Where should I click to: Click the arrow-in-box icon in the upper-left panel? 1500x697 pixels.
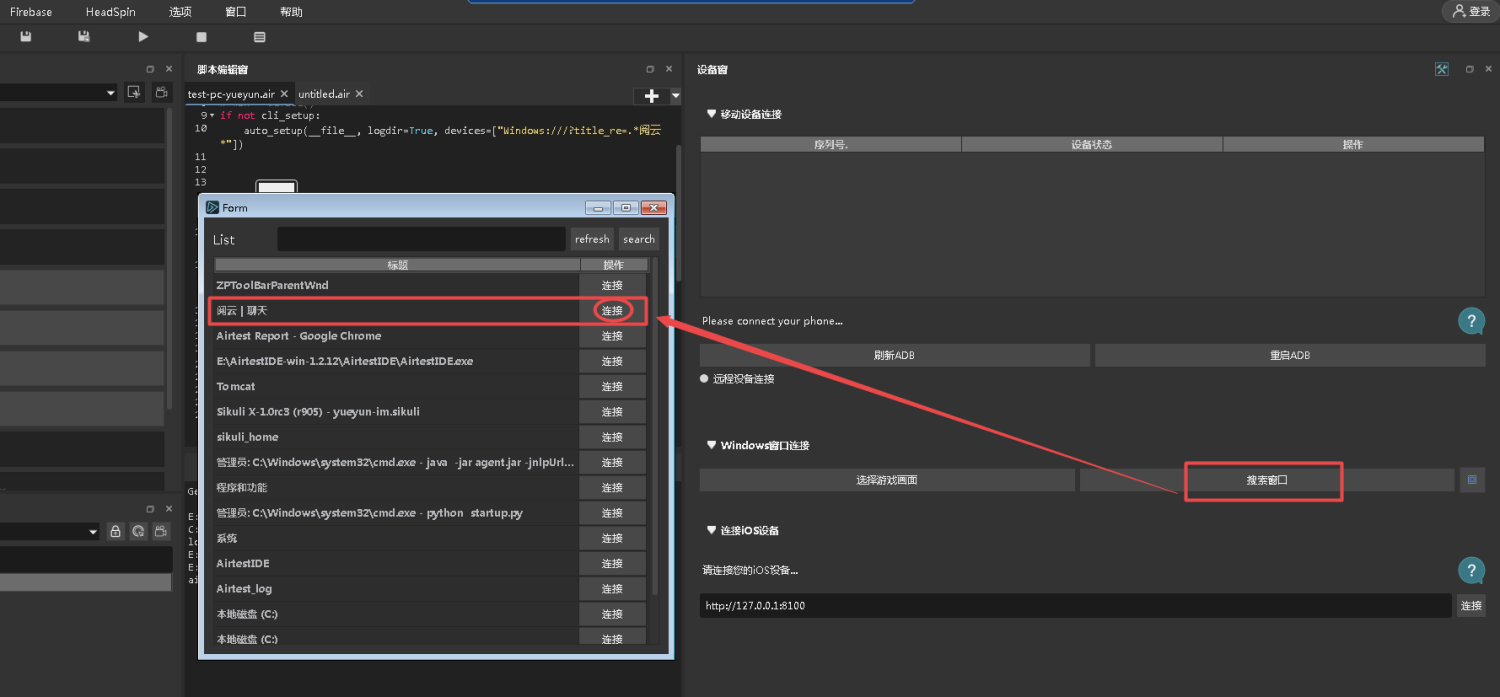click(x=134, y=93)
